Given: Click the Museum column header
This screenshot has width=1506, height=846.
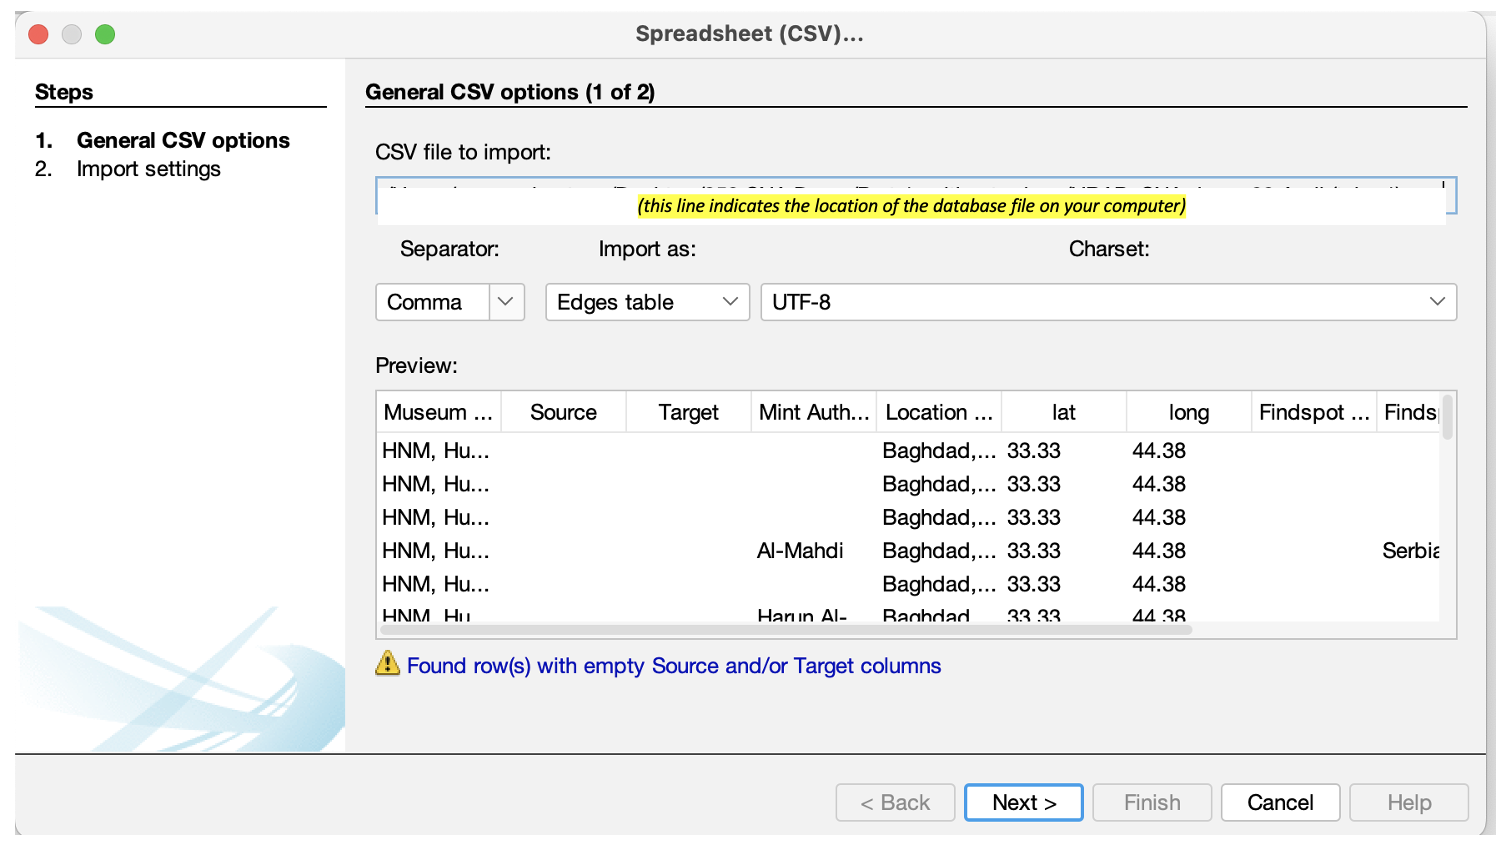Looking at the screenshot, I should pyautogui.click(x=439, y=412).
